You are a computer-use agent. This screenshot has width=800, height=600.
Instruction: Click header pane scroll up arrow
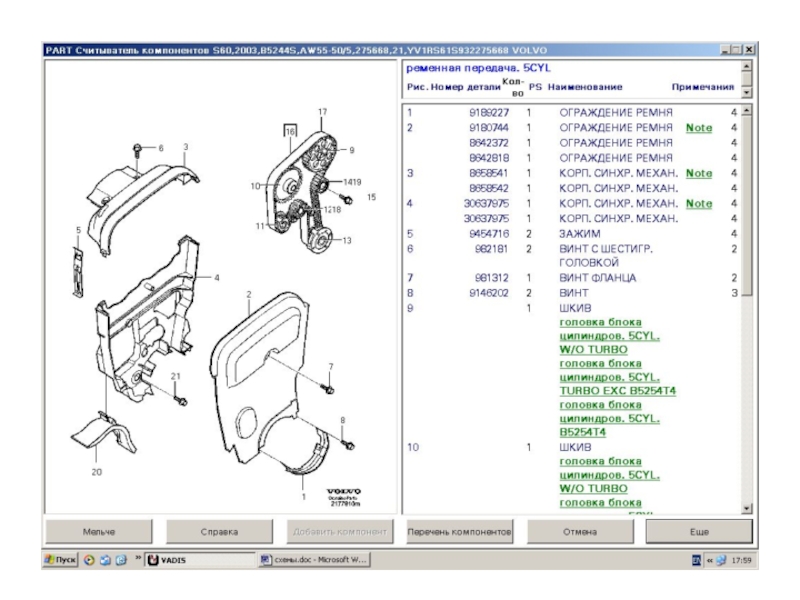pyautogui.click(x=747, y=66)
